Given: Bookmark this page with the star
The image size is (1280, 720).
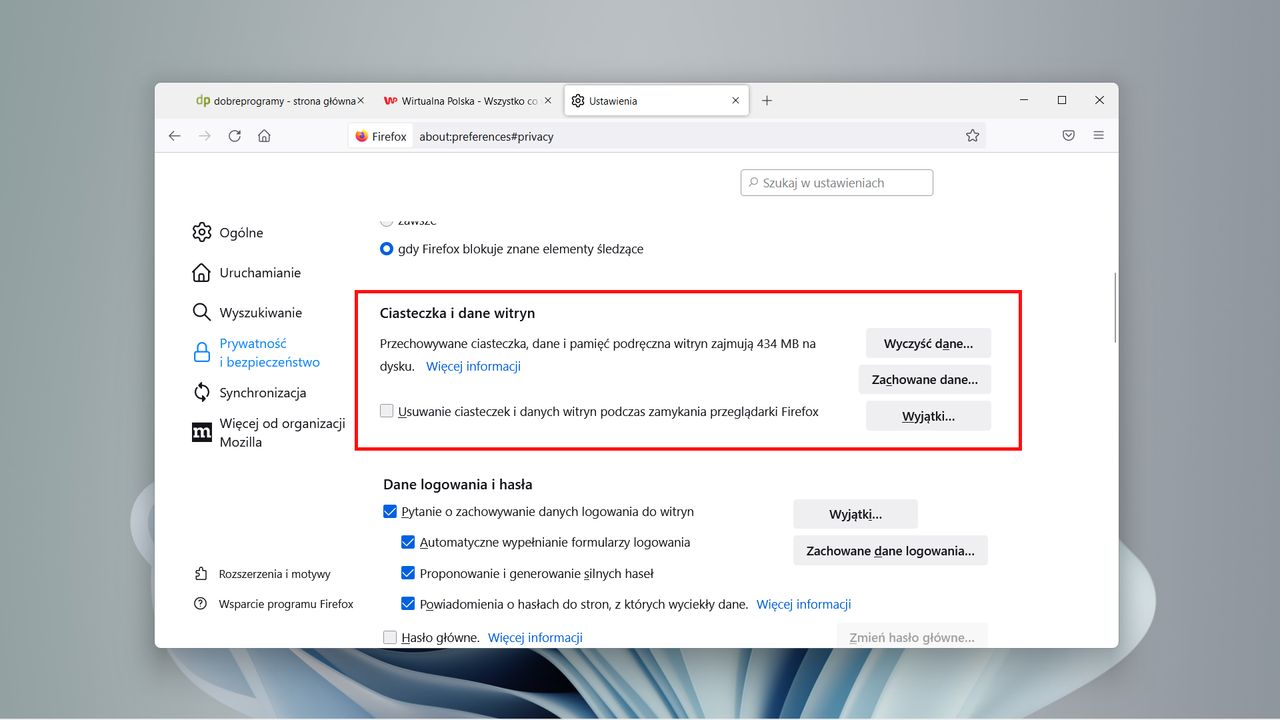Looking at the screenshot, I should 972,136.
